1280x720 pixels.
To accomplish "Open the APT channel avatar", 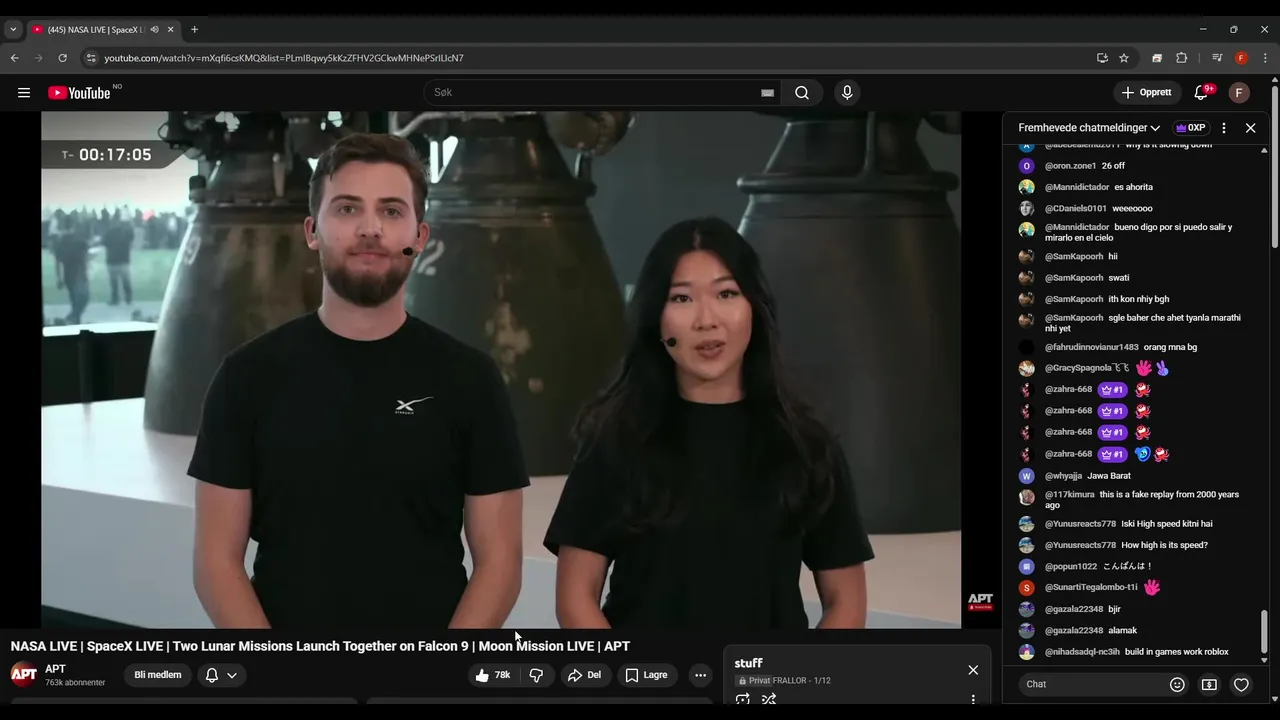I will coord(24,674).
